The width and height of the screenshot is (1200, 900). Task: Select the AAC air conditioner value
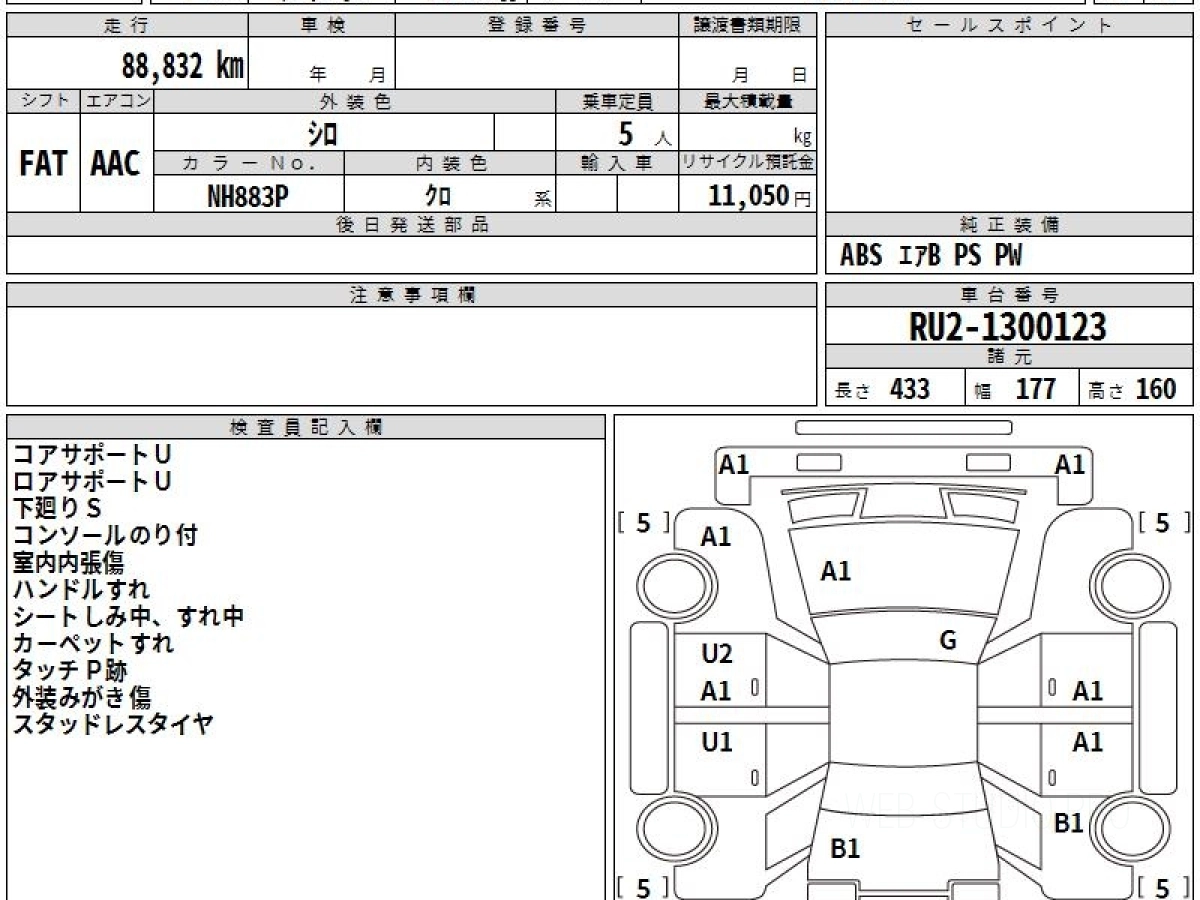pos(116,164)
